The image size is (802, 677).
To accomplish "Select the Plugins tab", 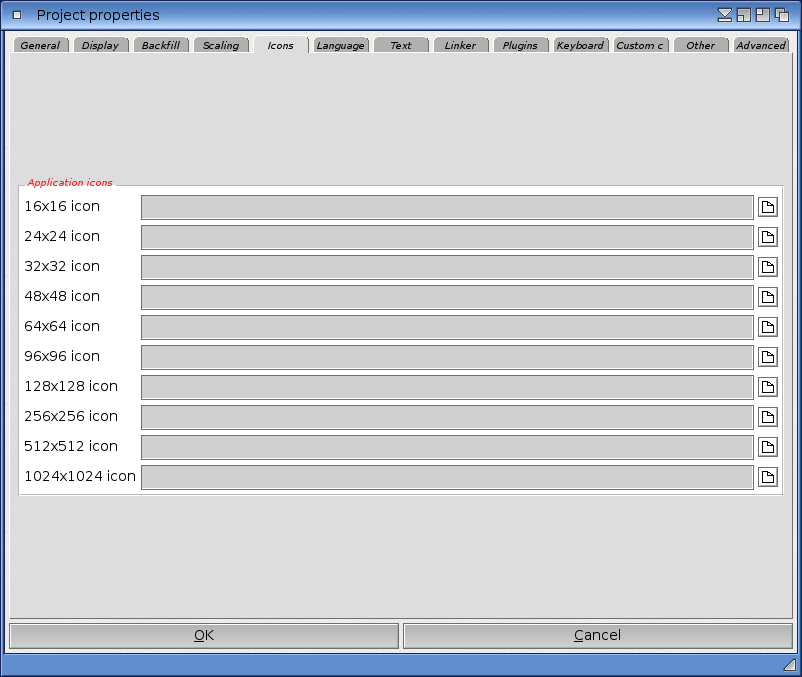I will (x=520, y=45).
